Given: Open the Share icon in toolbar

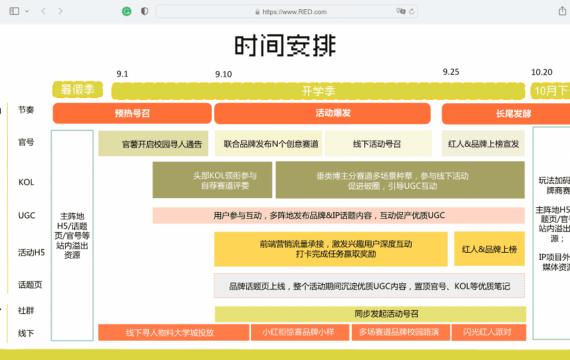Looking at the screenshot, I should tap(562, 11).
